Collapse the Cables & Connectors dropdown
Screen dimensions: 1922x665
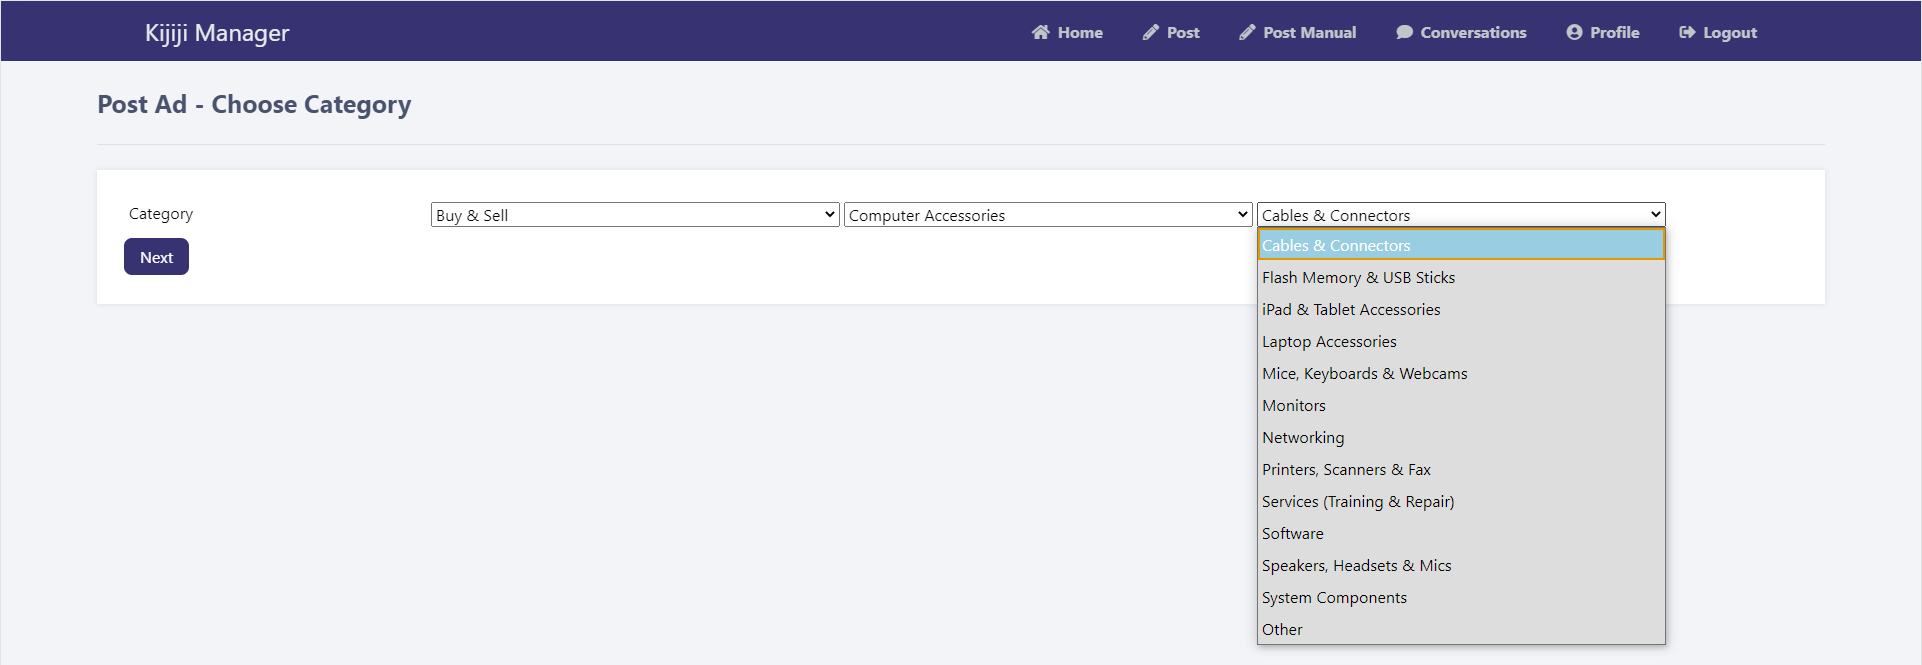point(1460,215)
